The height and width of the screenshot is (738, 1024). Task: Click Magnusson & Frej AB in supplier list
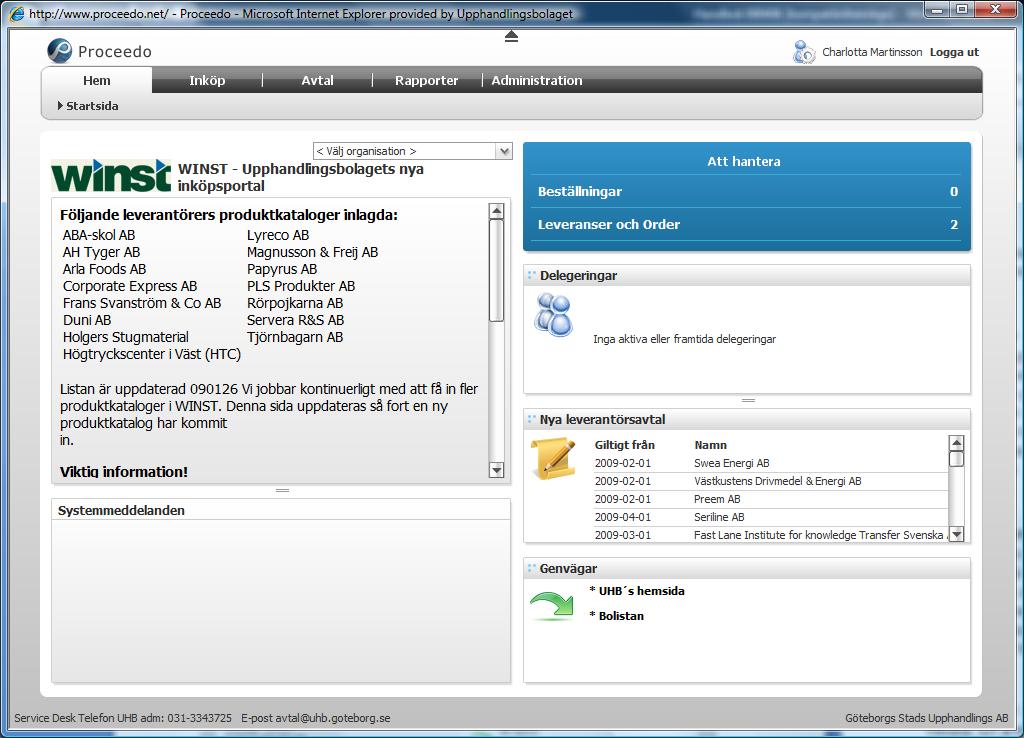coord(312,252)
